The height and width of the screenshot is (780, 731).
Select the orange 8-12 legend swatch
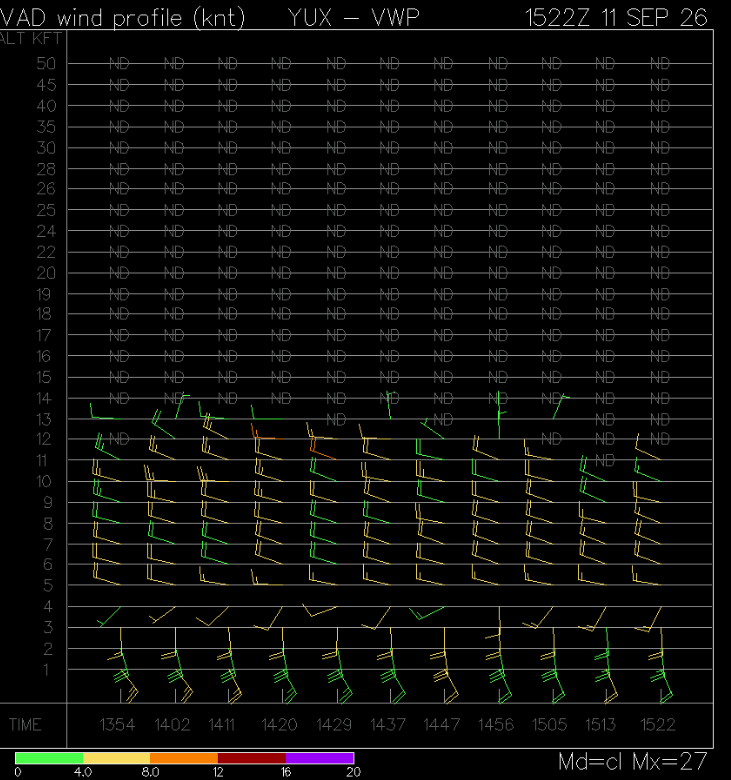click(184, 758)
